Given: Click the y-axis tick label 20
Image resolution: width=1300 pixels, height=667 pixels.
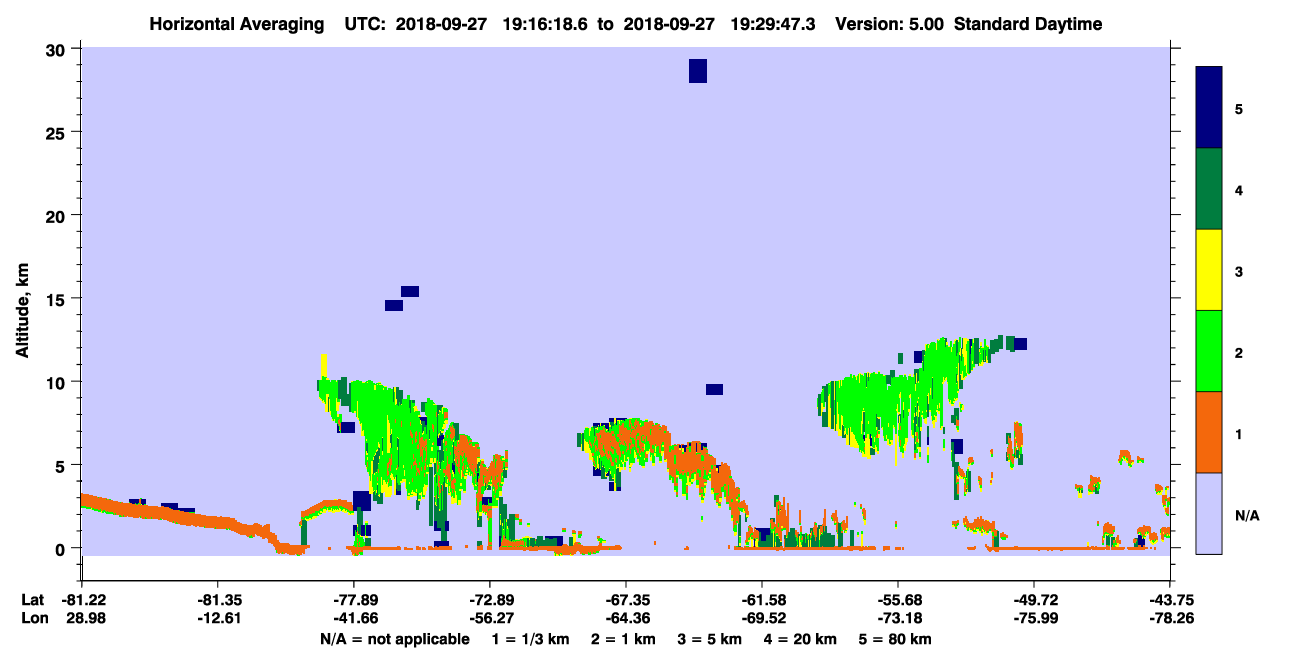Looking at the screenshot, I should click(58, 215).
